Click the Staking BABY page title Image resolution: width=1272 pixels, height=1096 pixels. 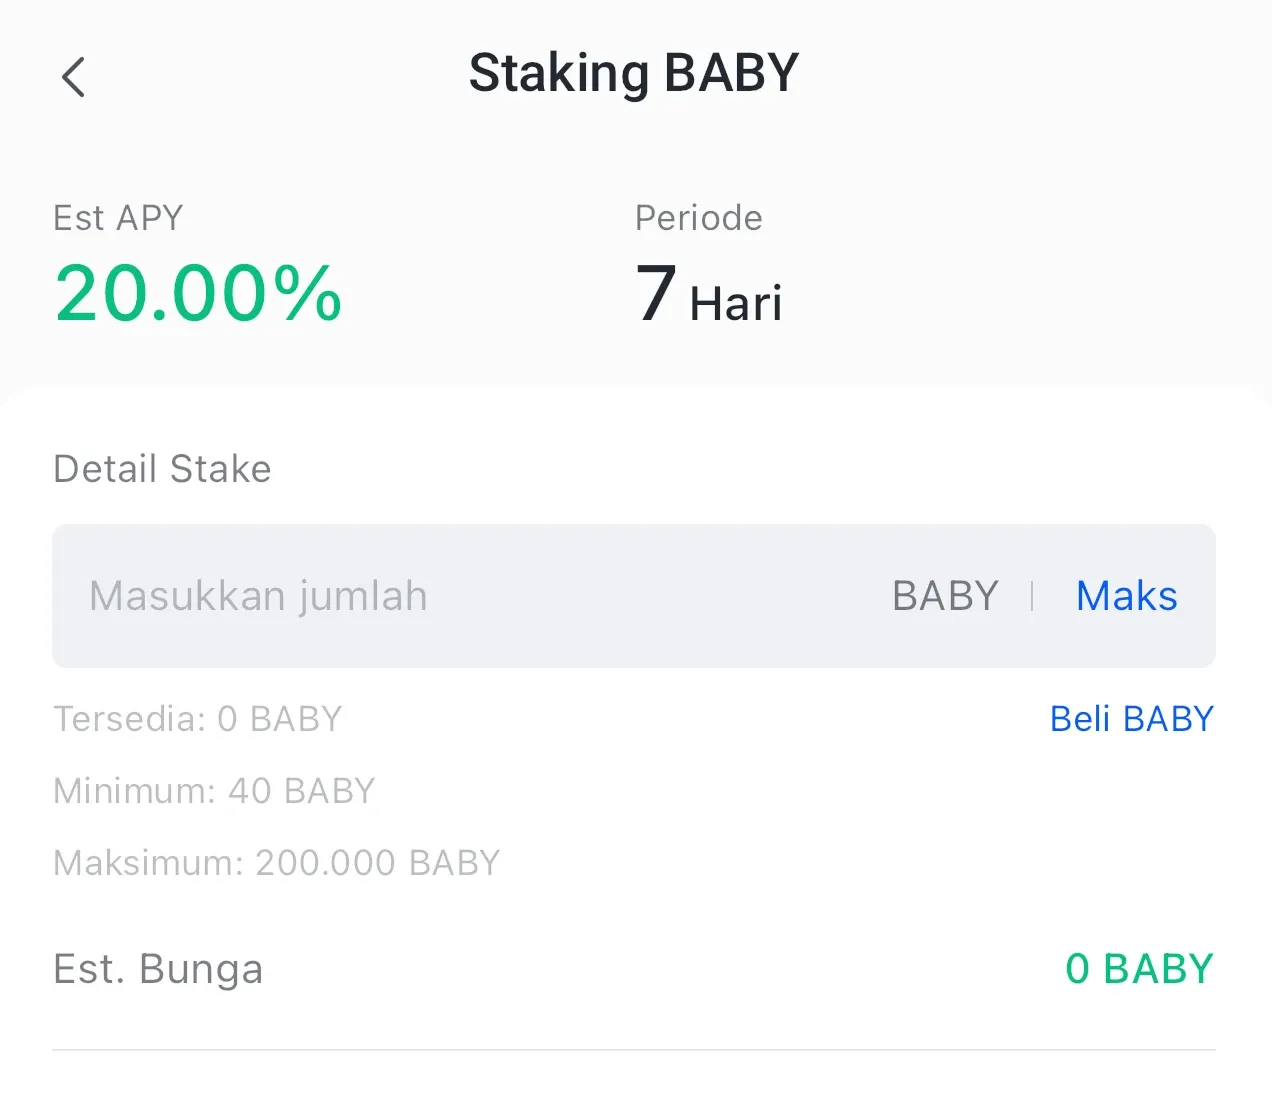pos(633,71)
